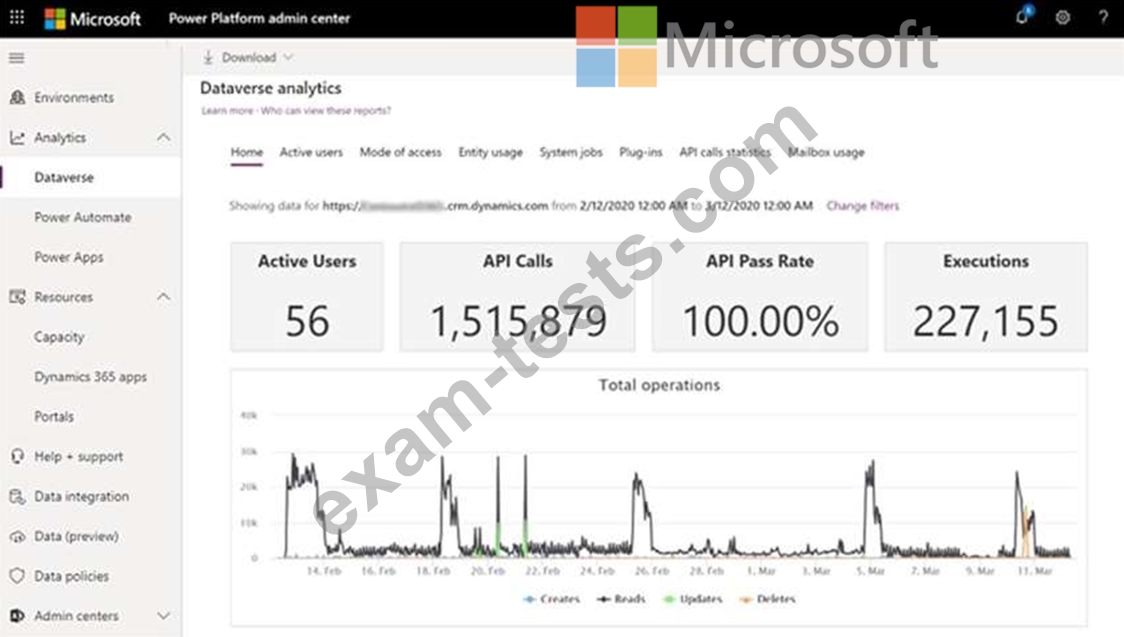This screenshot has height=637, width=1124.
Task: Click the Analytics chart icon
Action: pyautogui.click(x=17, y=138)
